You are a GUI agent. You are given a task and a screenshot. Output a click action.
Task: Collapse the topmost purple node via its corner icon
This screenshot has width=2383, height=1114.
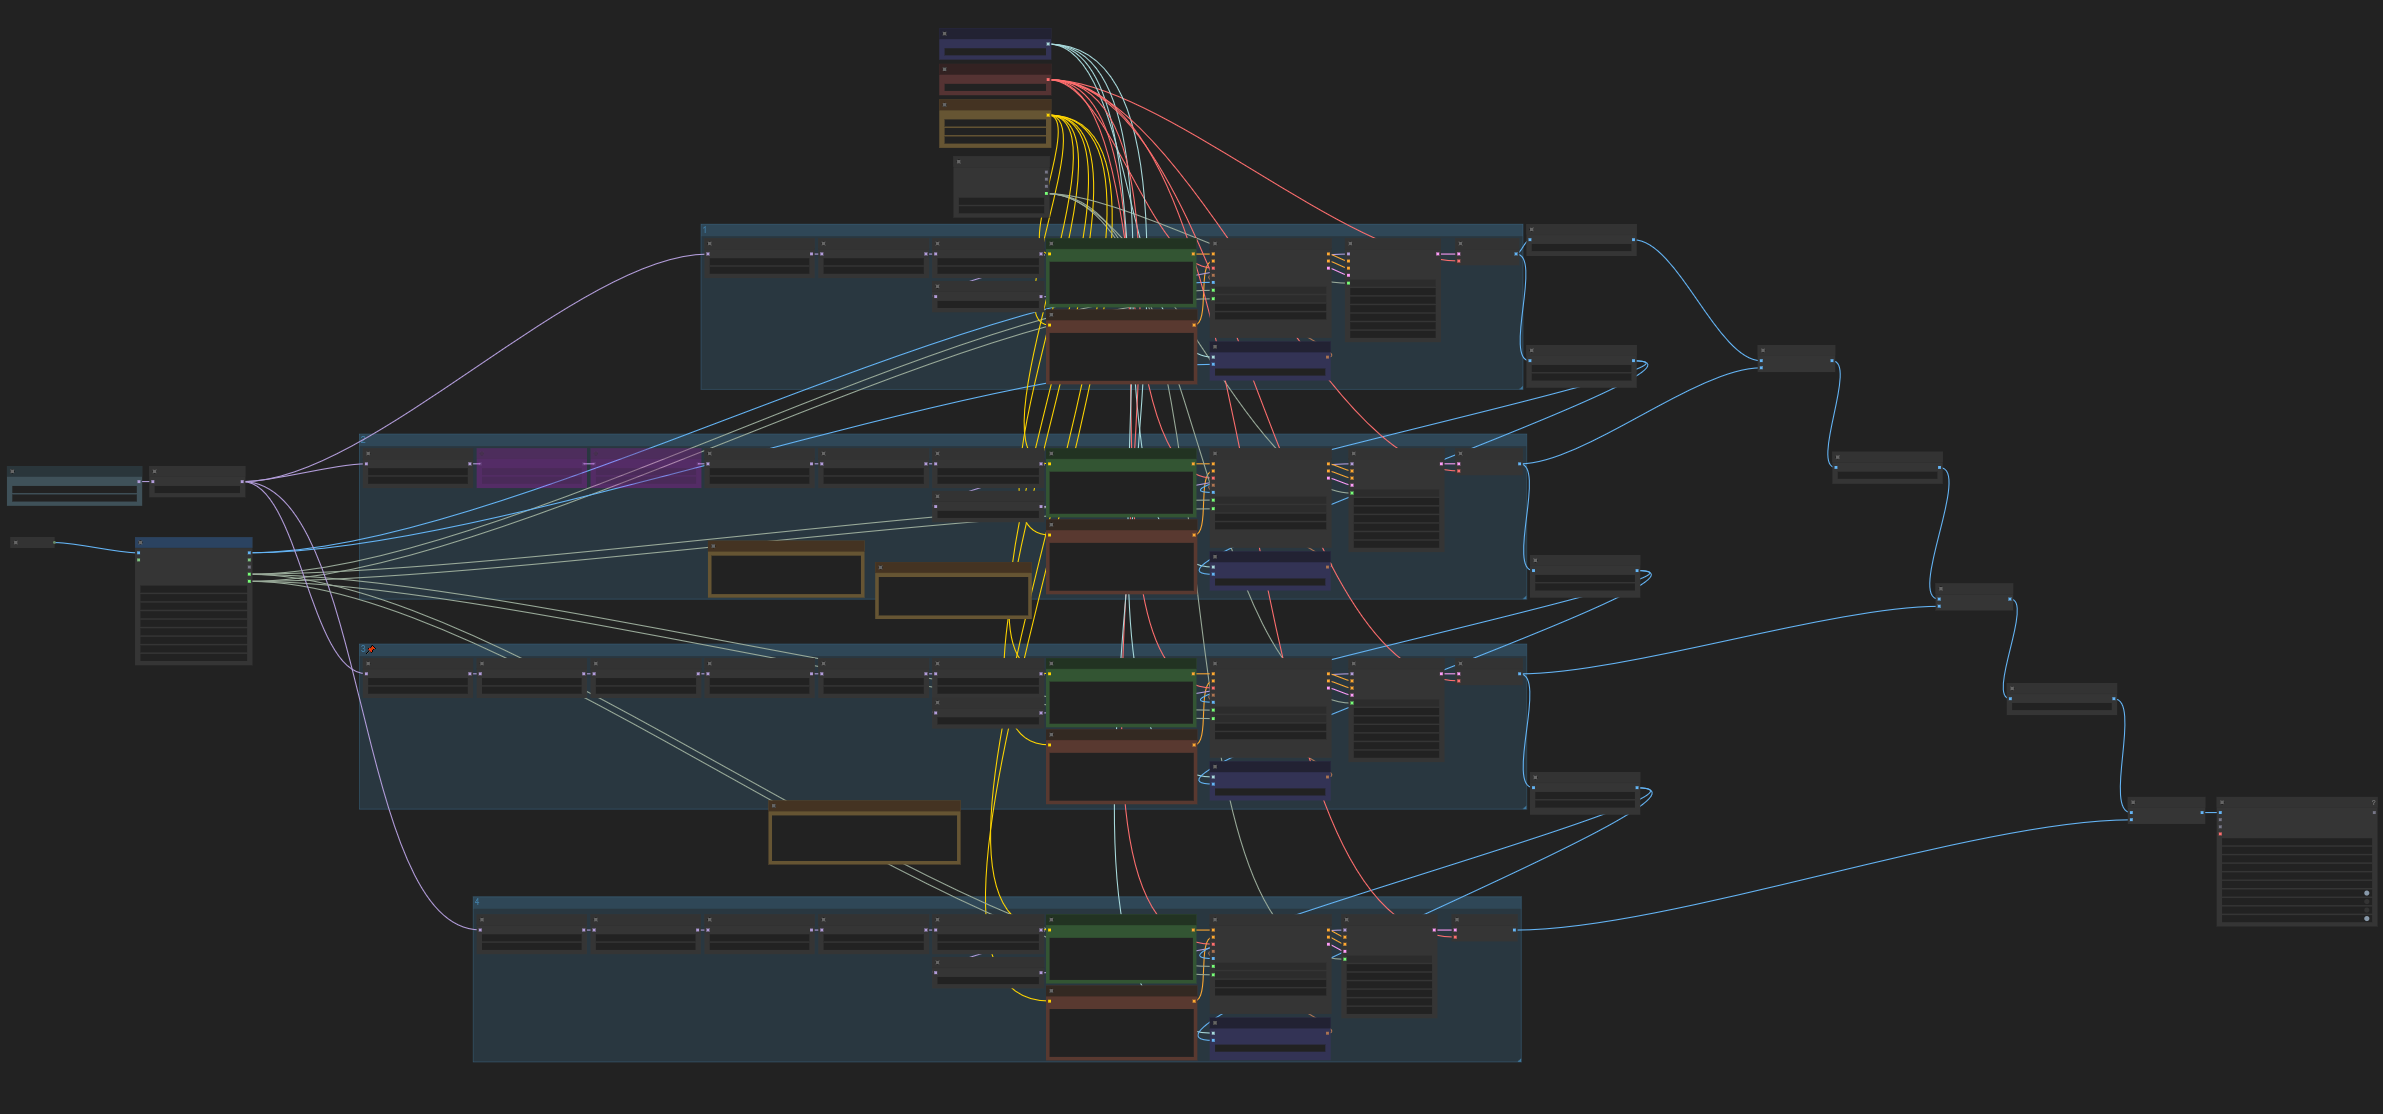(944, 33)
